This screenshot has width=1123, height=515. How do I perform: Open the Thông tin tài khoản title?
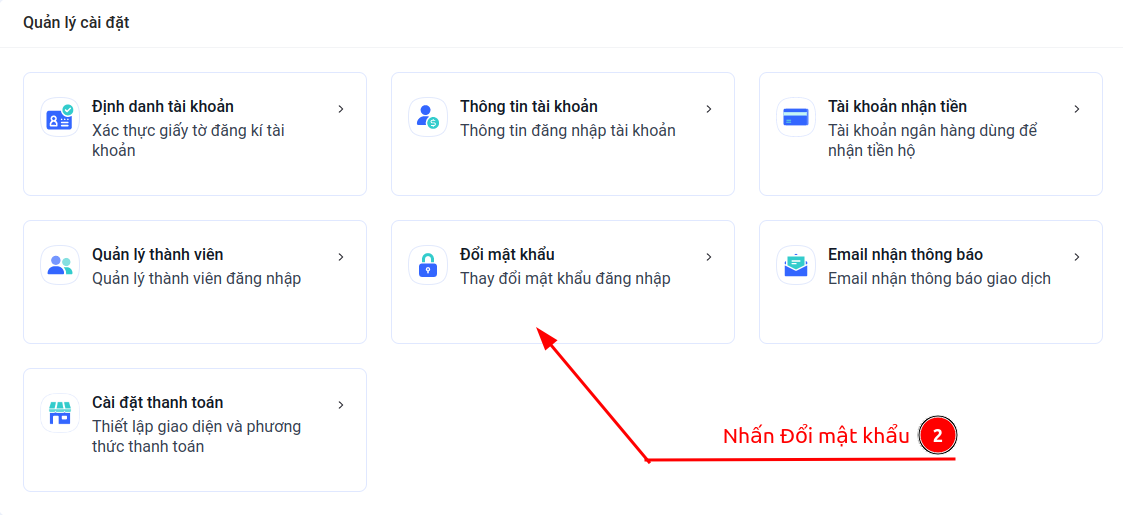[x=529, y=107]
